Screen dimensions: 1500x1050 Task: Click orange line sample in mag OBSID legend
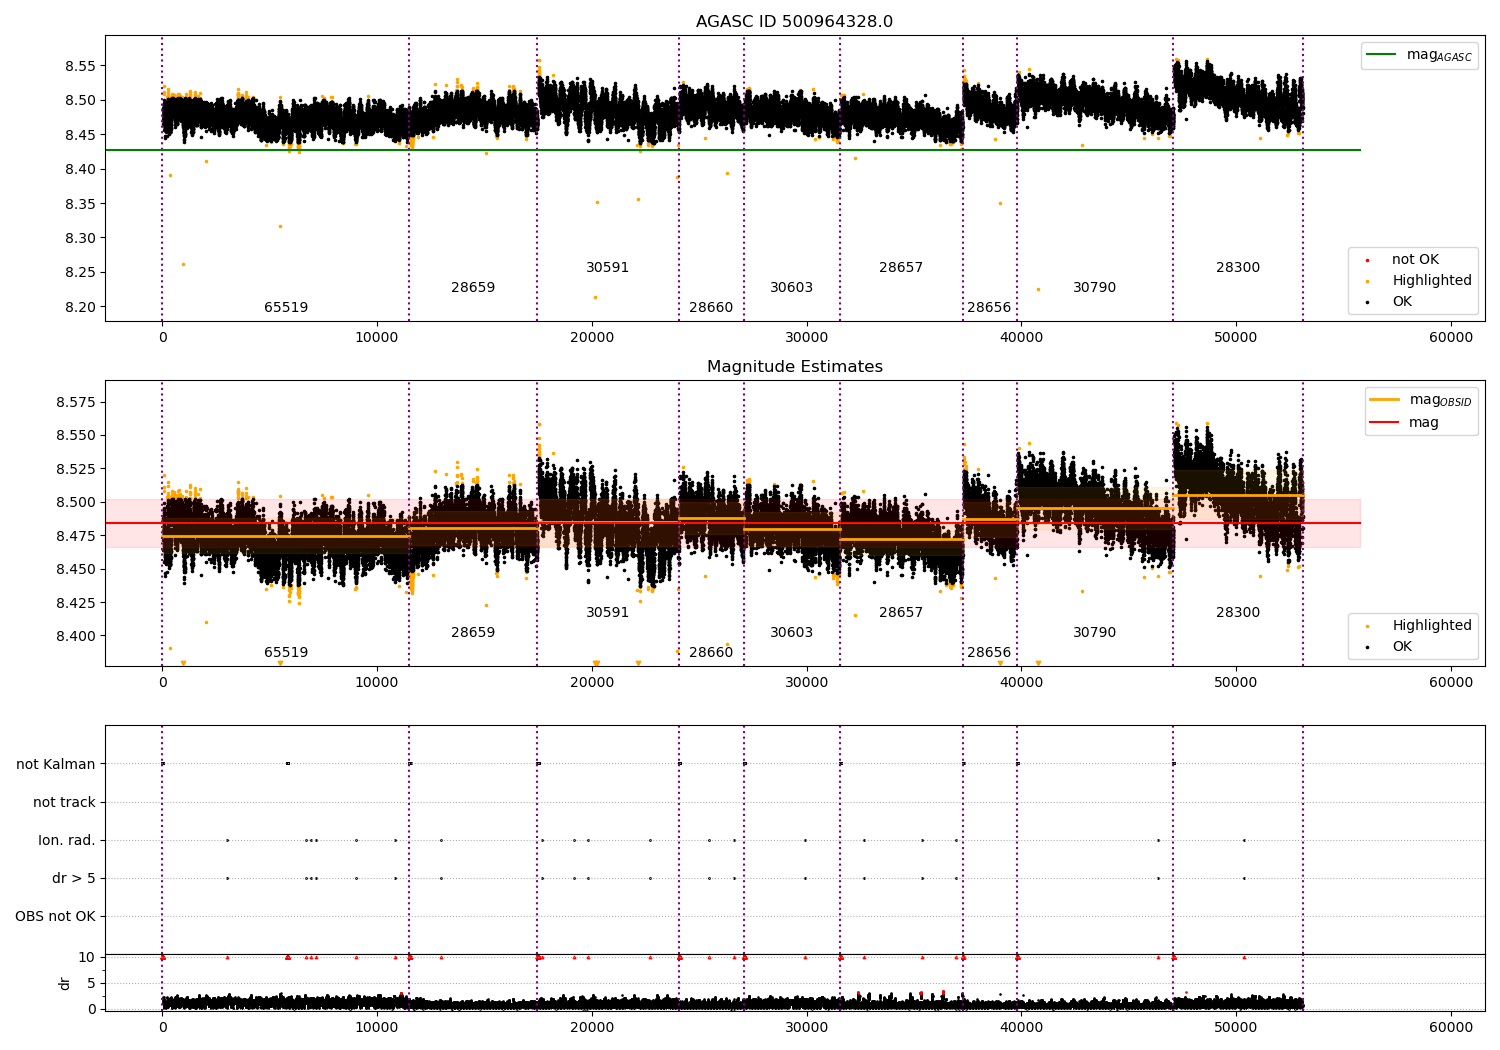(x=1385, y=400)
